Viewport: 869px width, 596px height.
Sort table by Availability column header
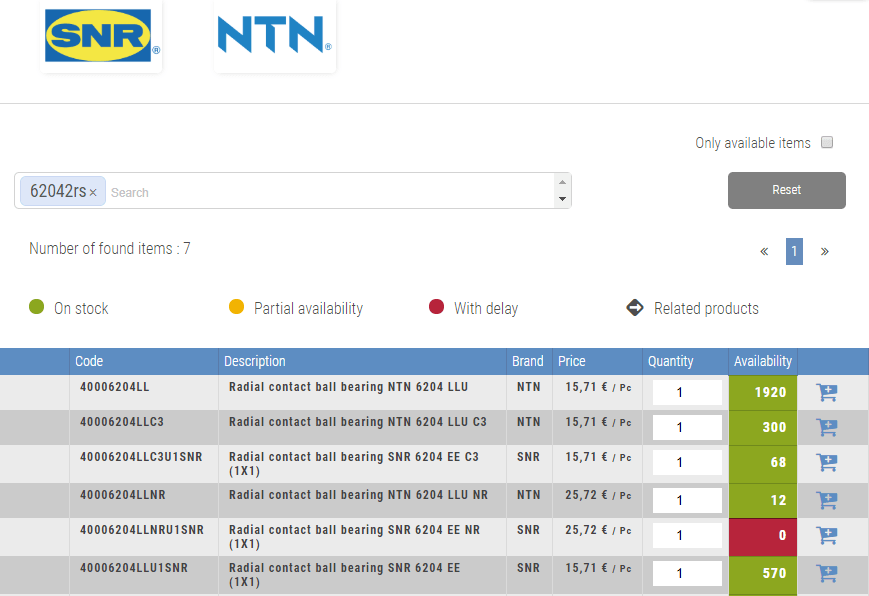click(762, 361)
